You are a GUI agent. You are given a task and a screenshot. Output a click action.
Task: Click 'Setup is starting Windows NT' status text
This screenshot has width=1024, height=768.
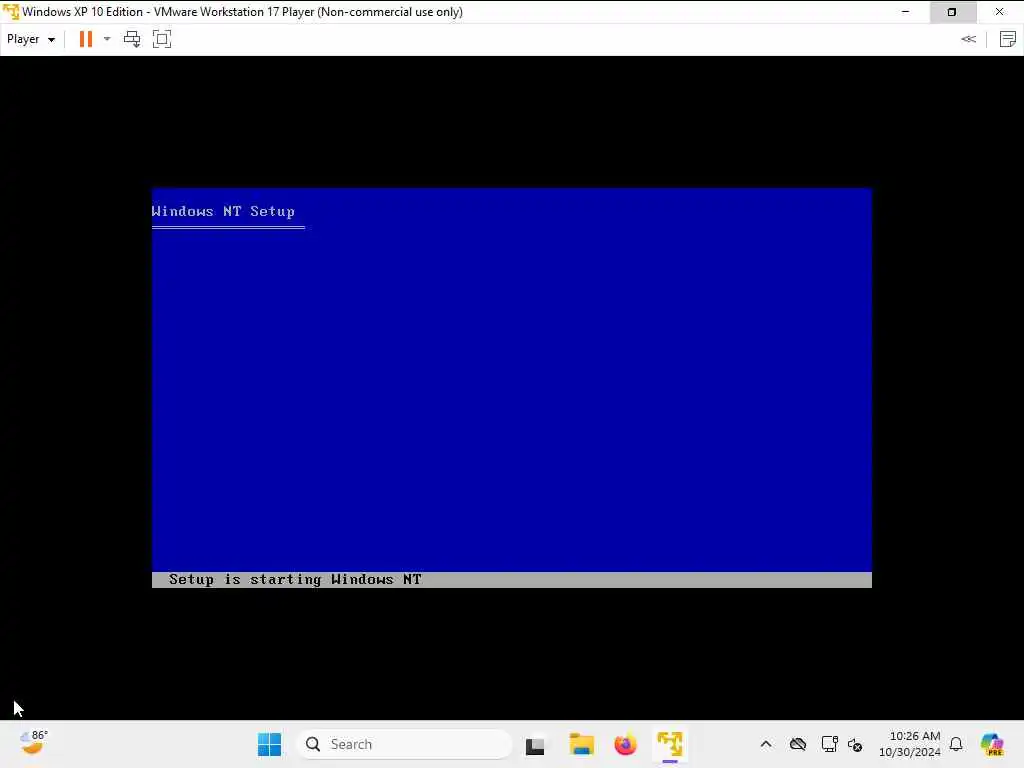tap(295, 579)
